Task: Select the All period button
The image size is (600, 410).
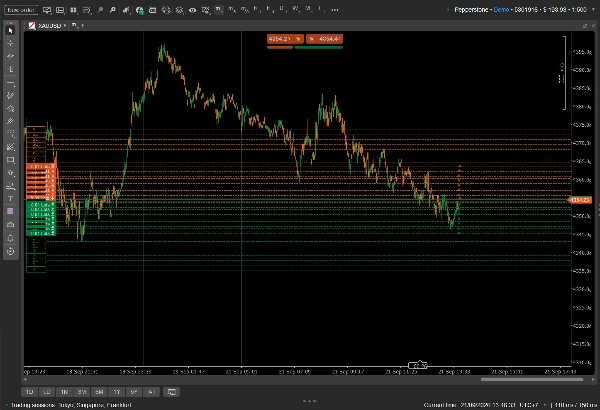Action: [x=152, y=392]
